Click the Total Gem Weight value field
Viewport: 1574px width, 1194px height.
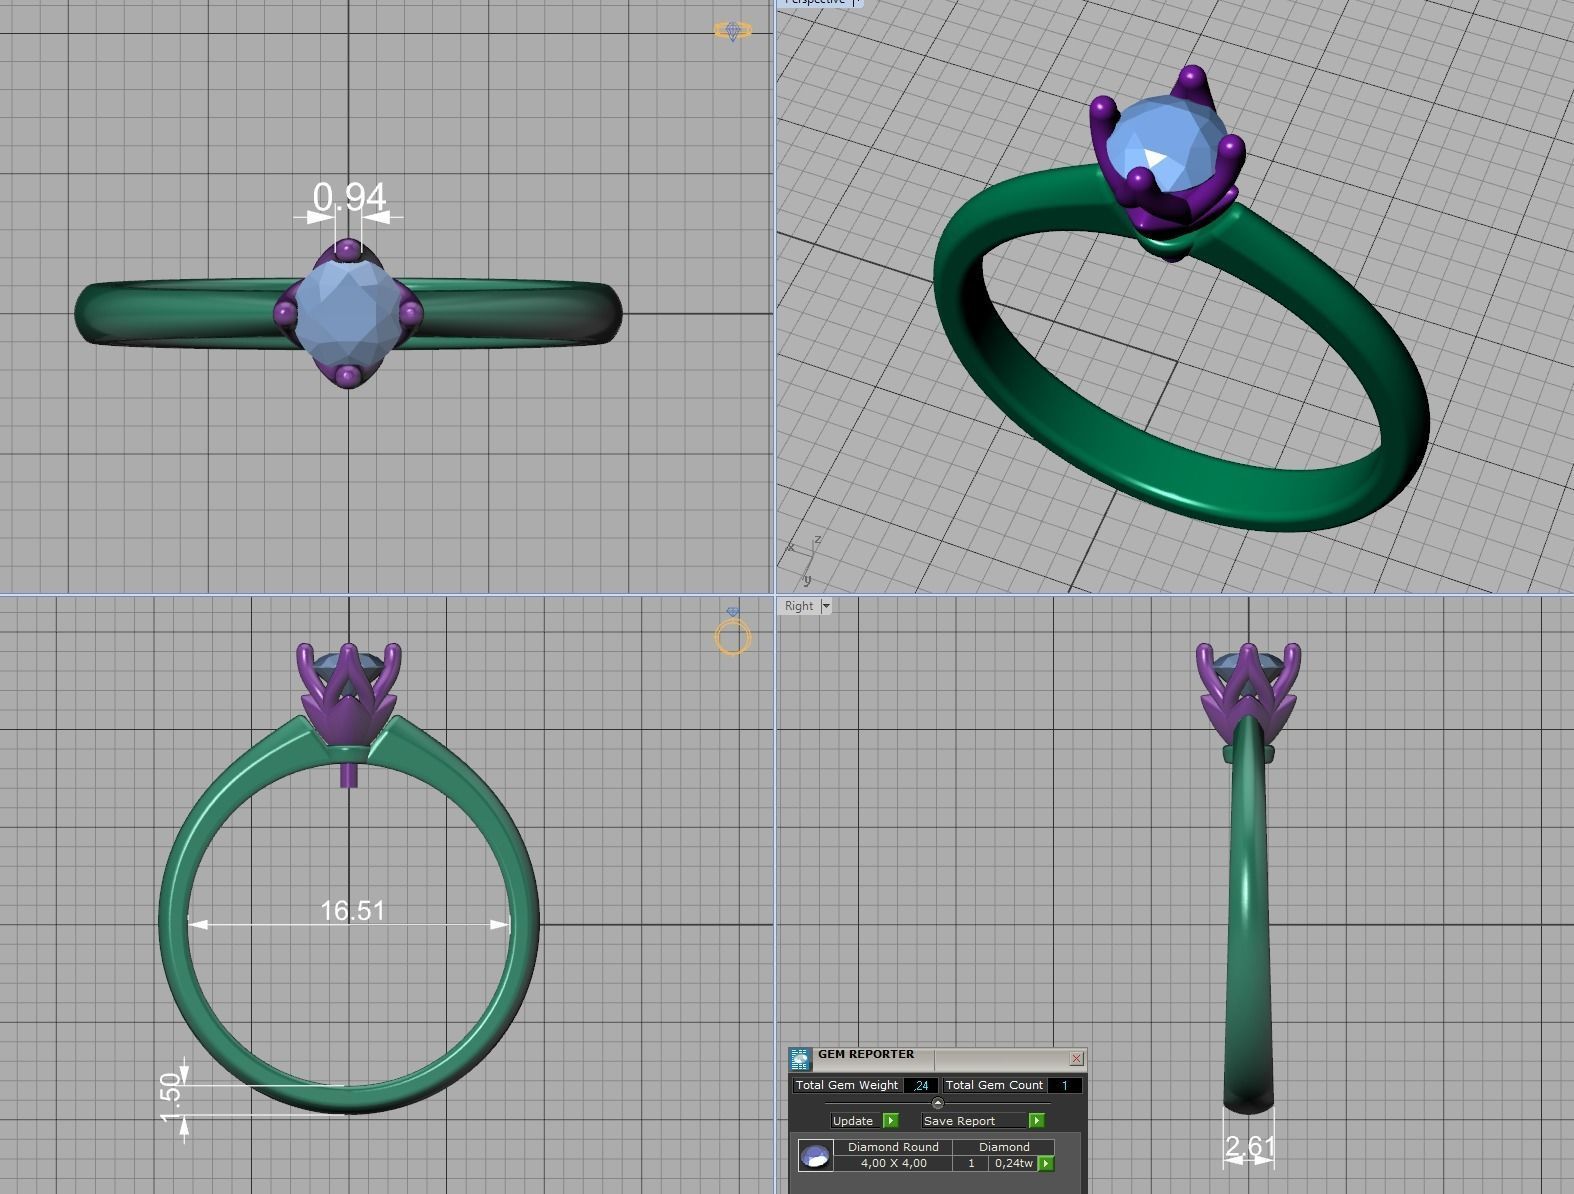[920, 1085]
